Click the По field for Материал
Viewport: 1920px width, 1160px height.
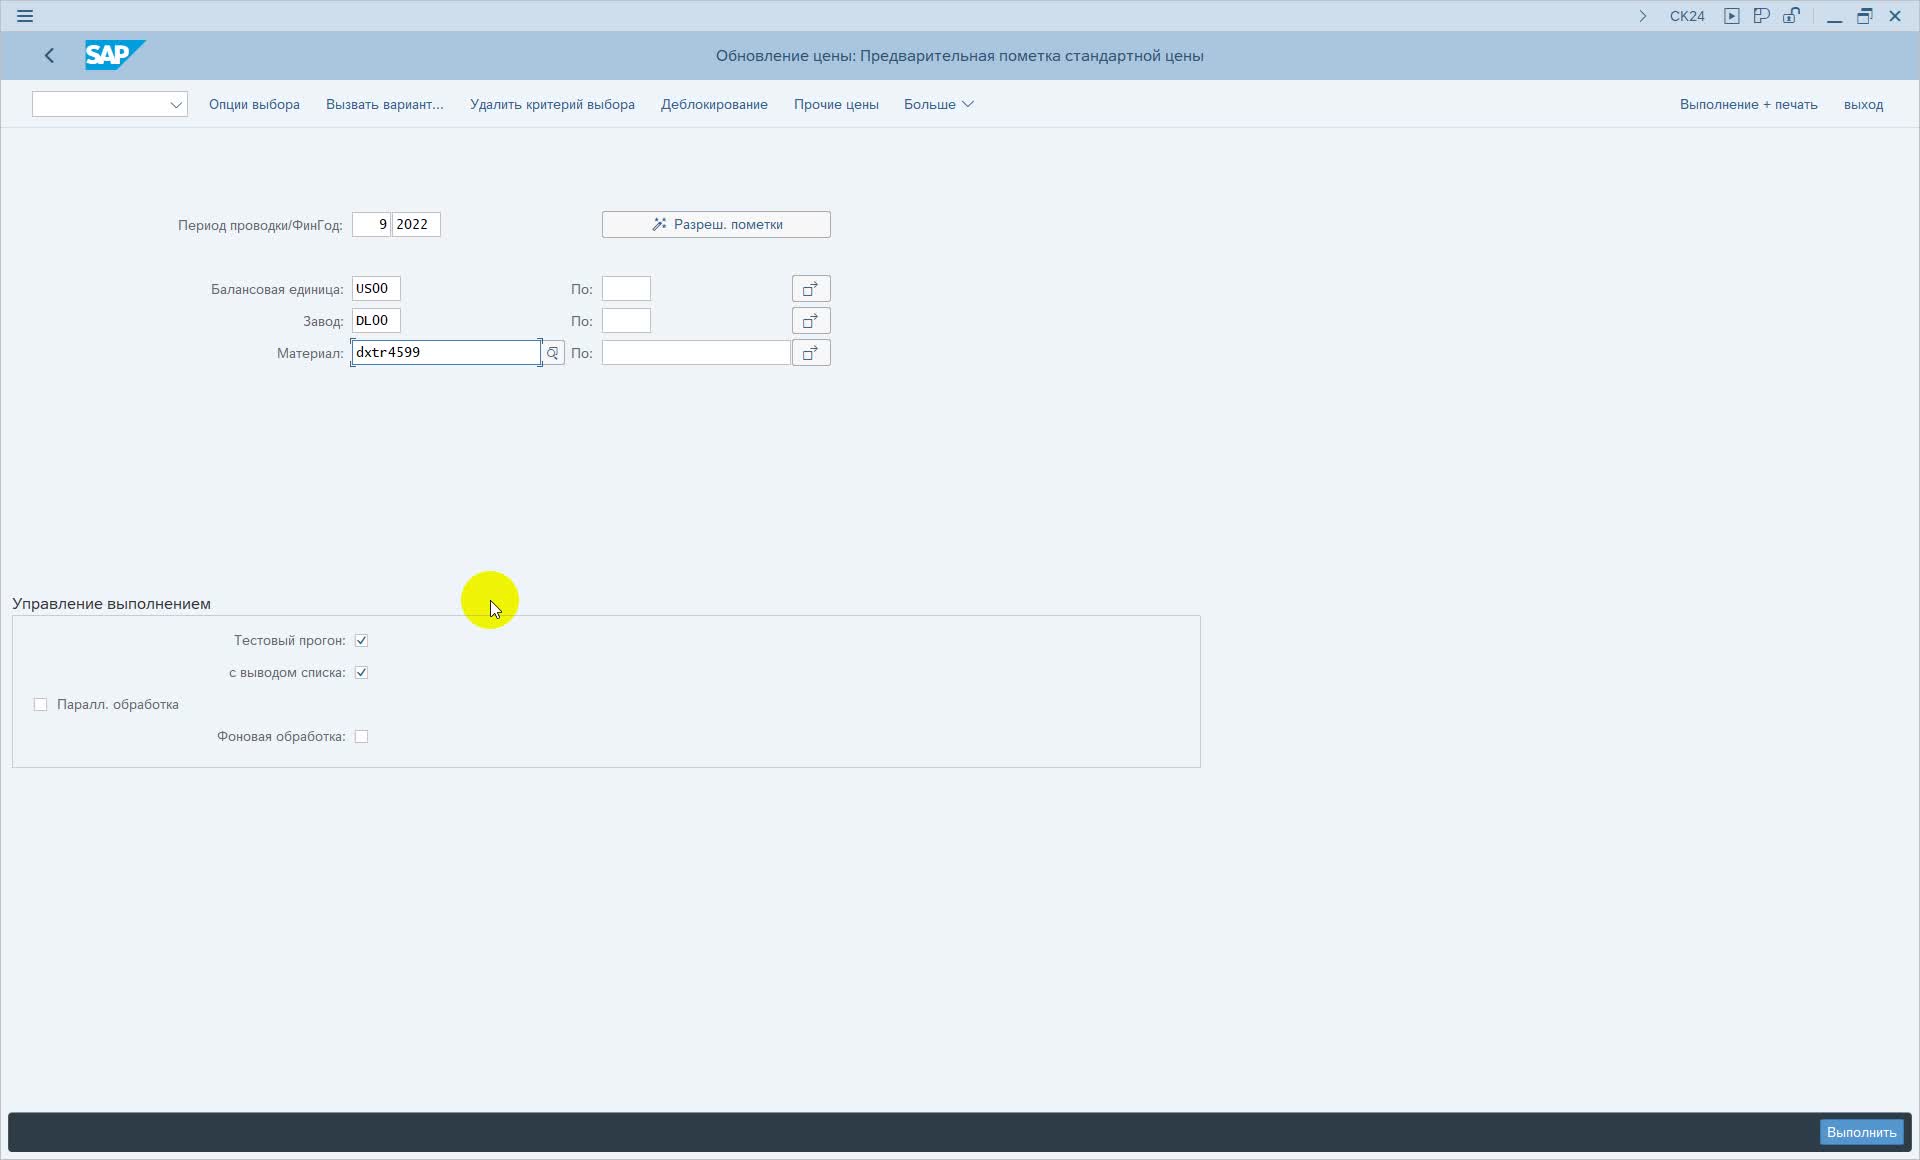(x=696, y=353)
